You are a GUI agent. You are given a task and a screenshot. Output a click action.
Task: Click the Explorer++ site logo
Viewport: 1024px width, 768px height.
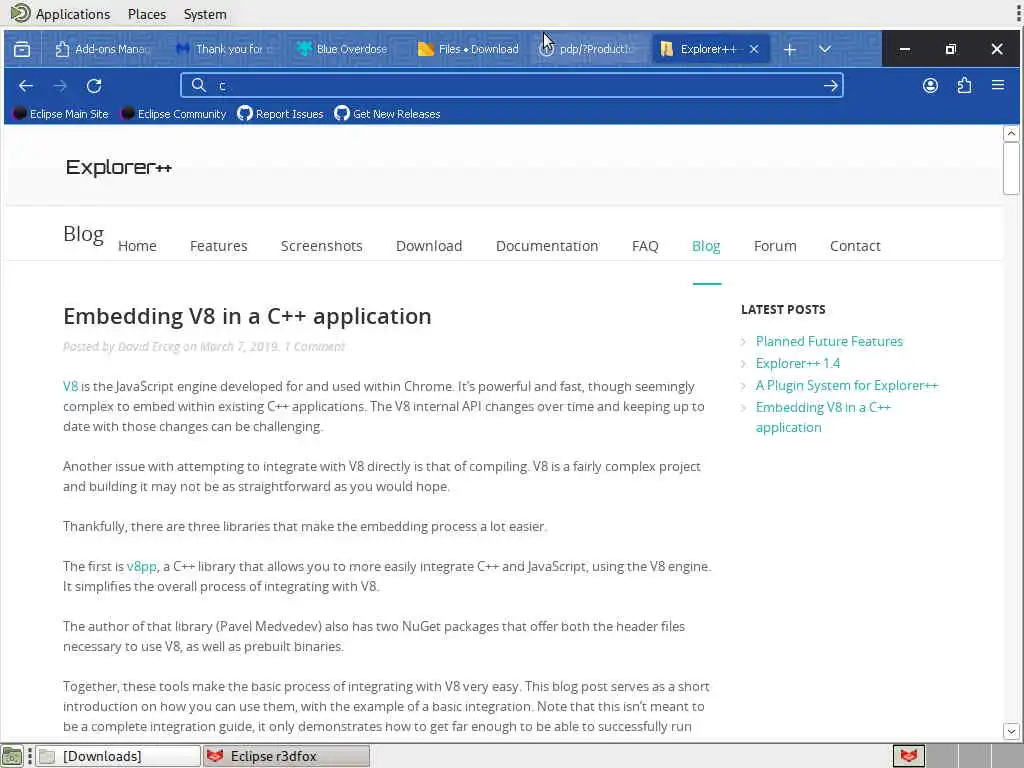(119, 168)
